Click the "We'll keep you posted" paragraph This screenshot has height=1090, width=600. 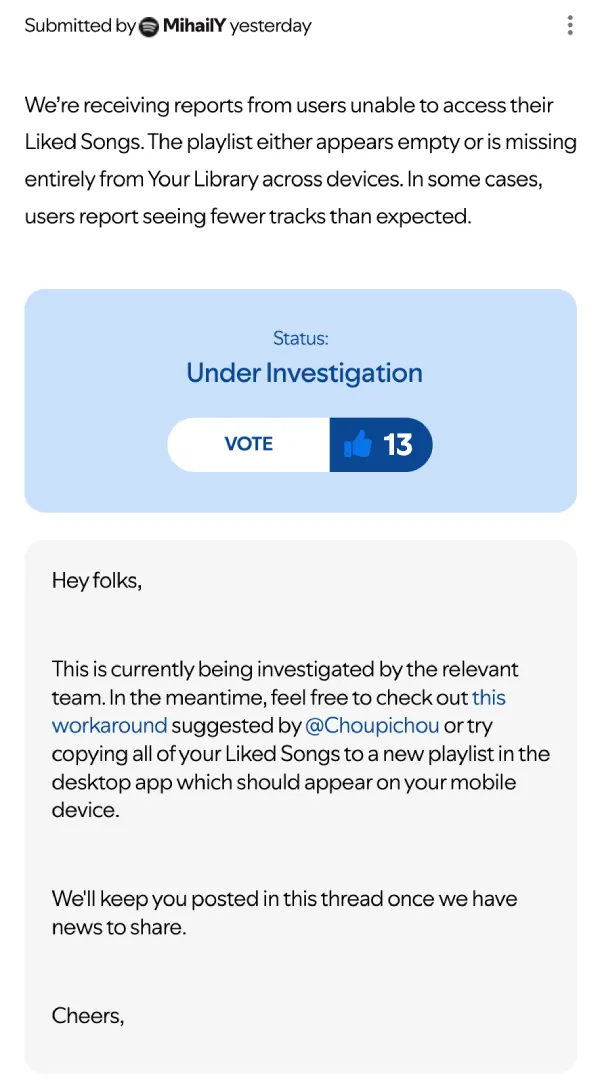[x=284, y=912]
